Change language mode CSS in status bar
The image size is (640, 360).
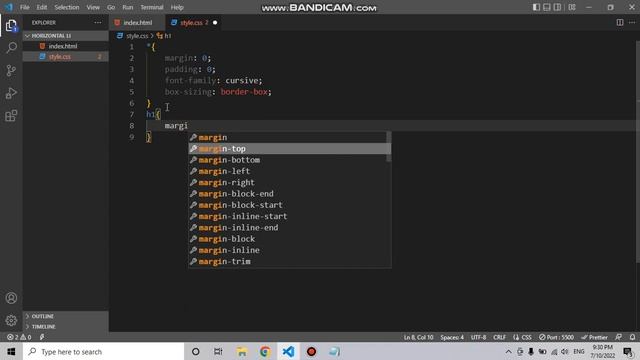[522, 337]
